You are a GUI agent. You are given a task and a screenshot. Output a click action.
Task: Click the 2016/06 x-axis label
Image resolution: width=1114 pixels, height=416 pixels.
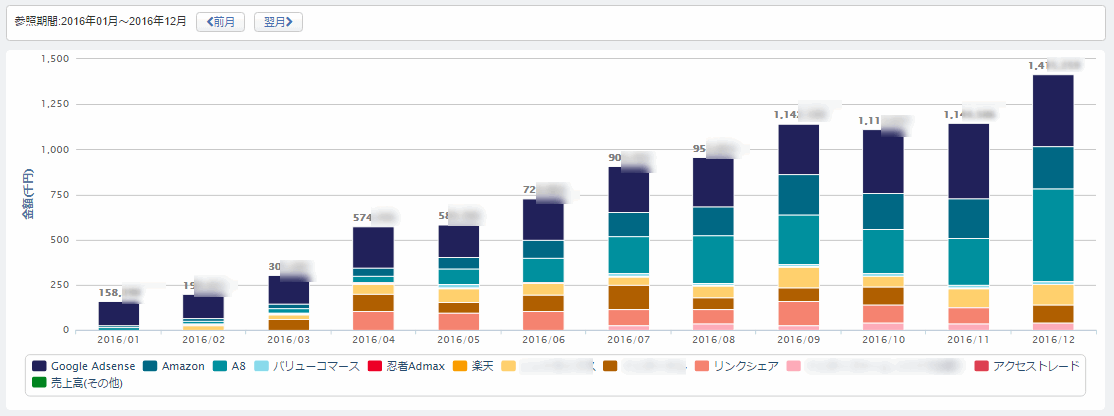click(543, 340)
